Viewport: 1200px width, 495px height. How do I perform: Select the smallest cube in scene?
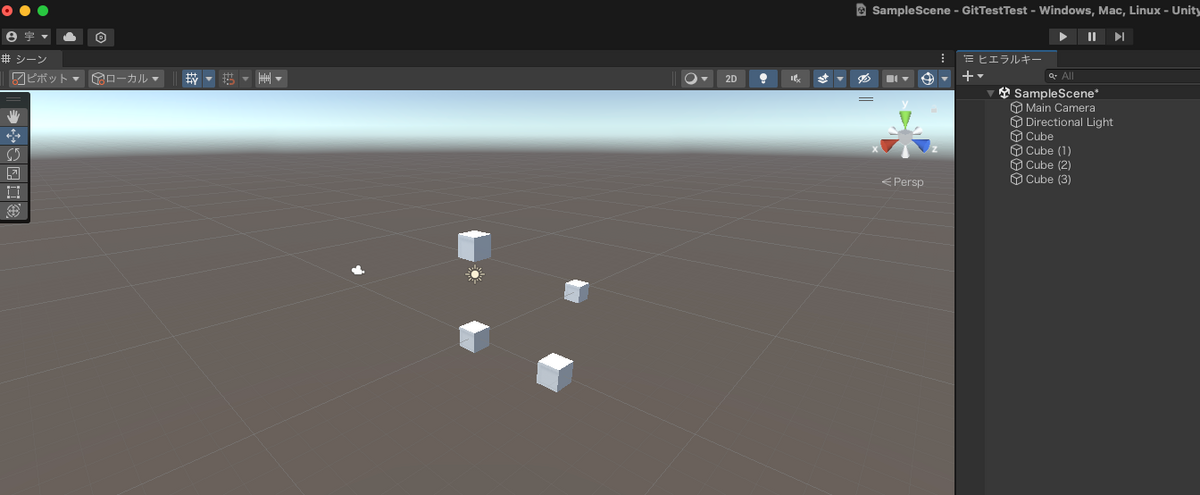[x=576, y=291]
